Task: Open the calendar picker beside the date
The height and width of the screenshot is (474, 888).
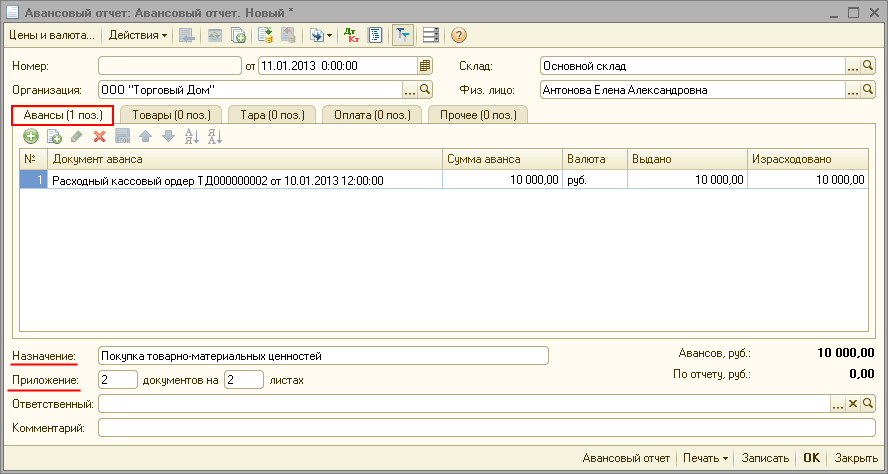Action: 425,66
